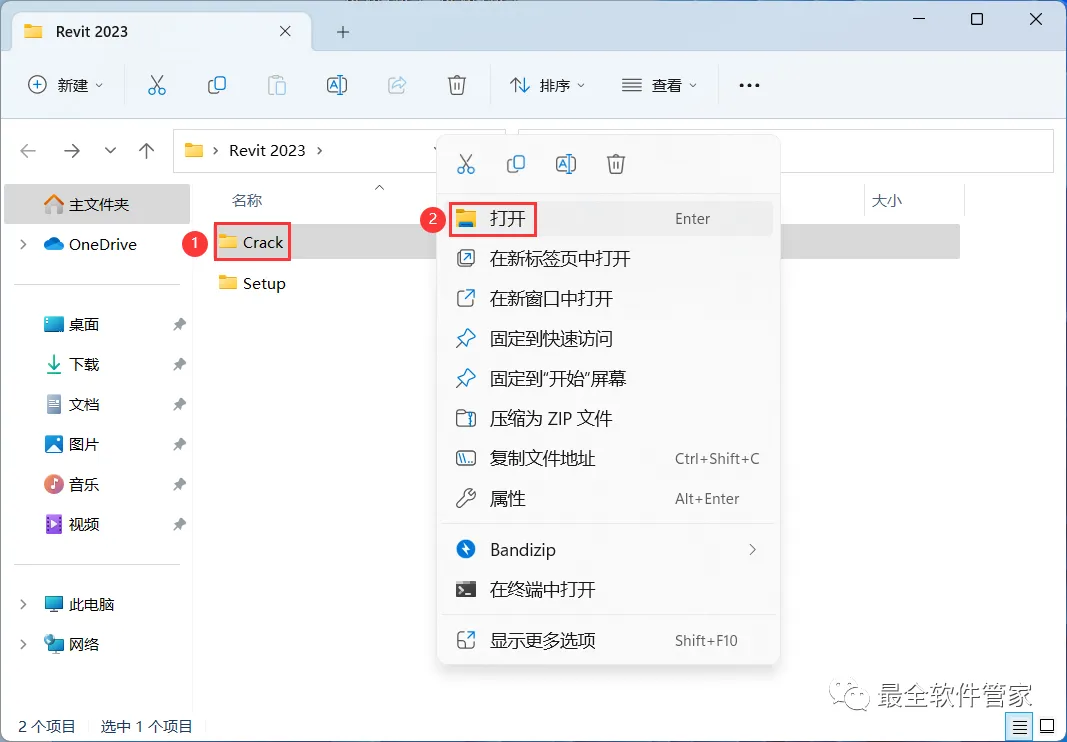Screen dimensions: 1067x742
Task: Select the 主文件夹 (Home) sidebar item
Action: coord(97,204)
